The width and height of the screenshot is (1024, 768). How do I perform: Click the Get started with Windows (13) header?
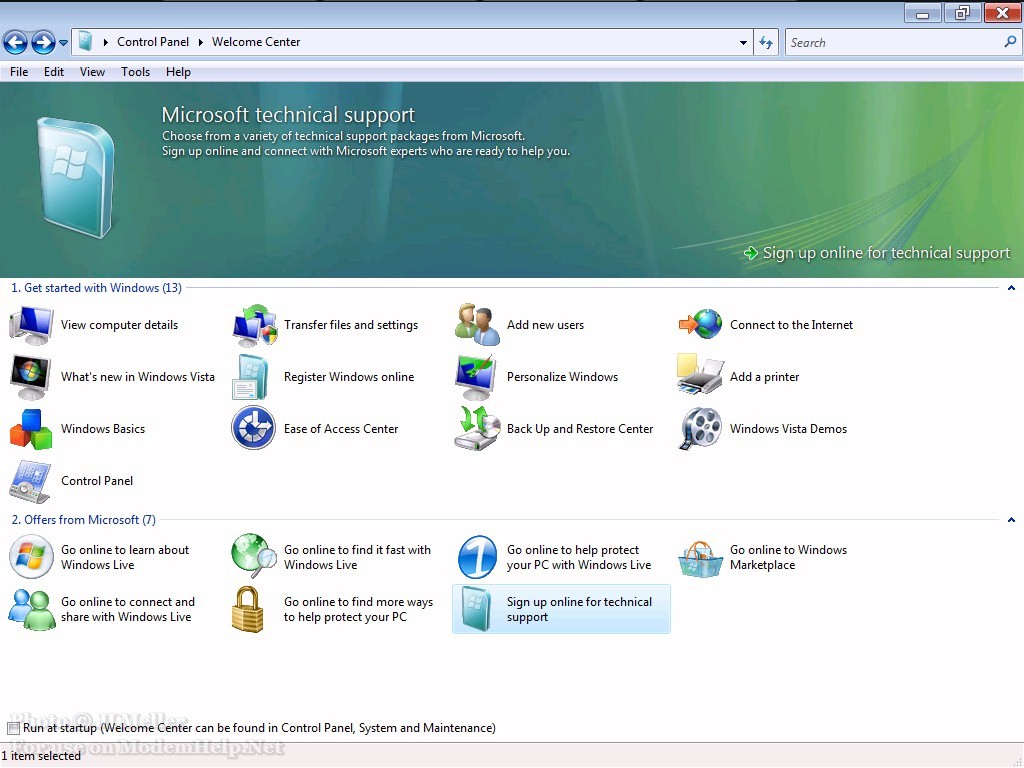(x=97, y=288)
